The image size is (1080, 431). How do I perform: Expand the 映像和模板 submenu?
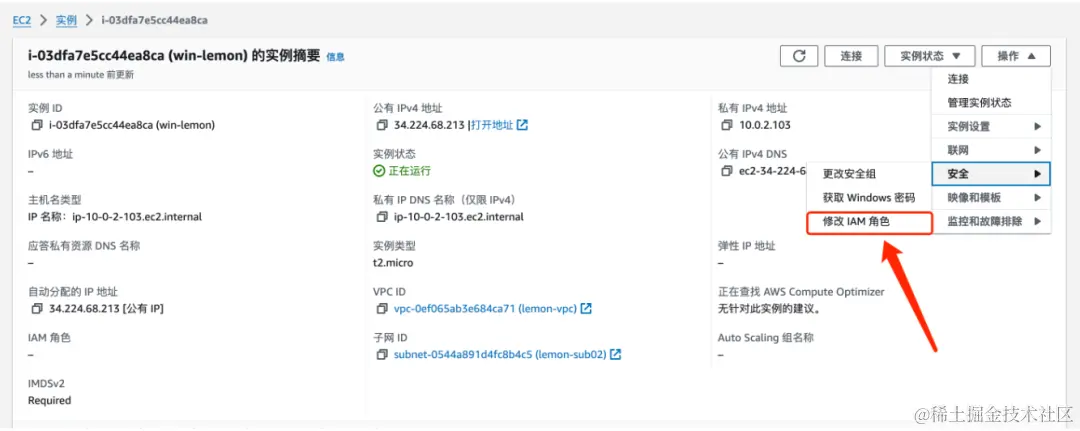991,198
